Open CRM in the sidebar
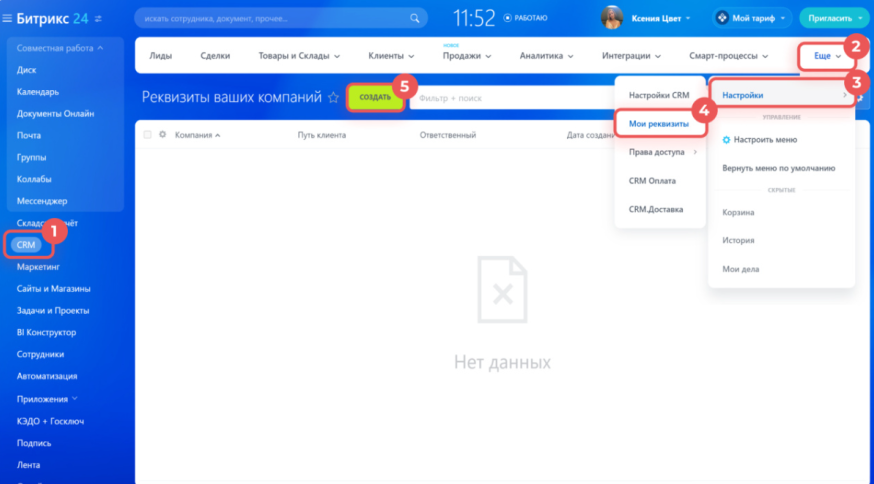874x484 pixels. [26, 245]
